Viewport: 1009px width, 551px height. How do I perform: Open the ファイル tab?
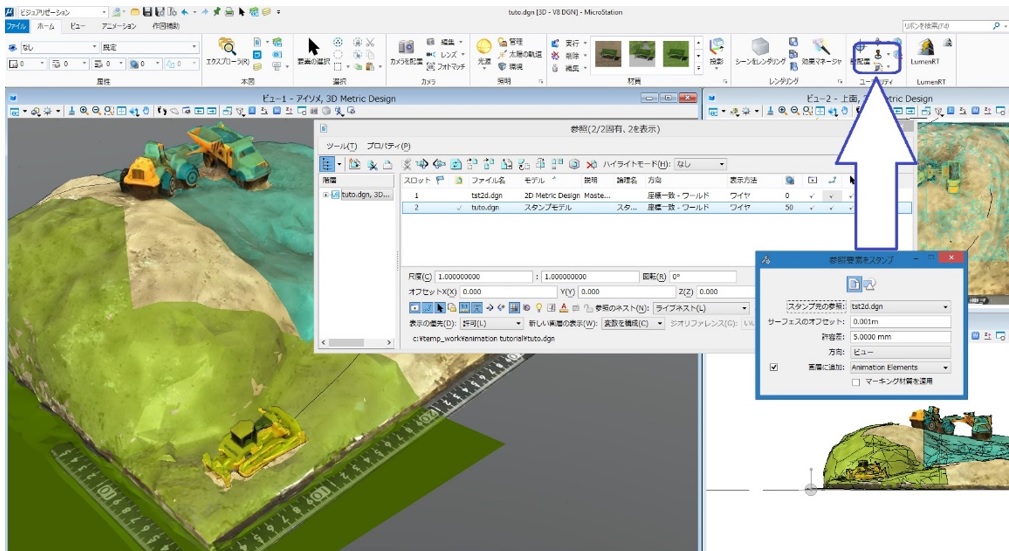tap(17, 26)
